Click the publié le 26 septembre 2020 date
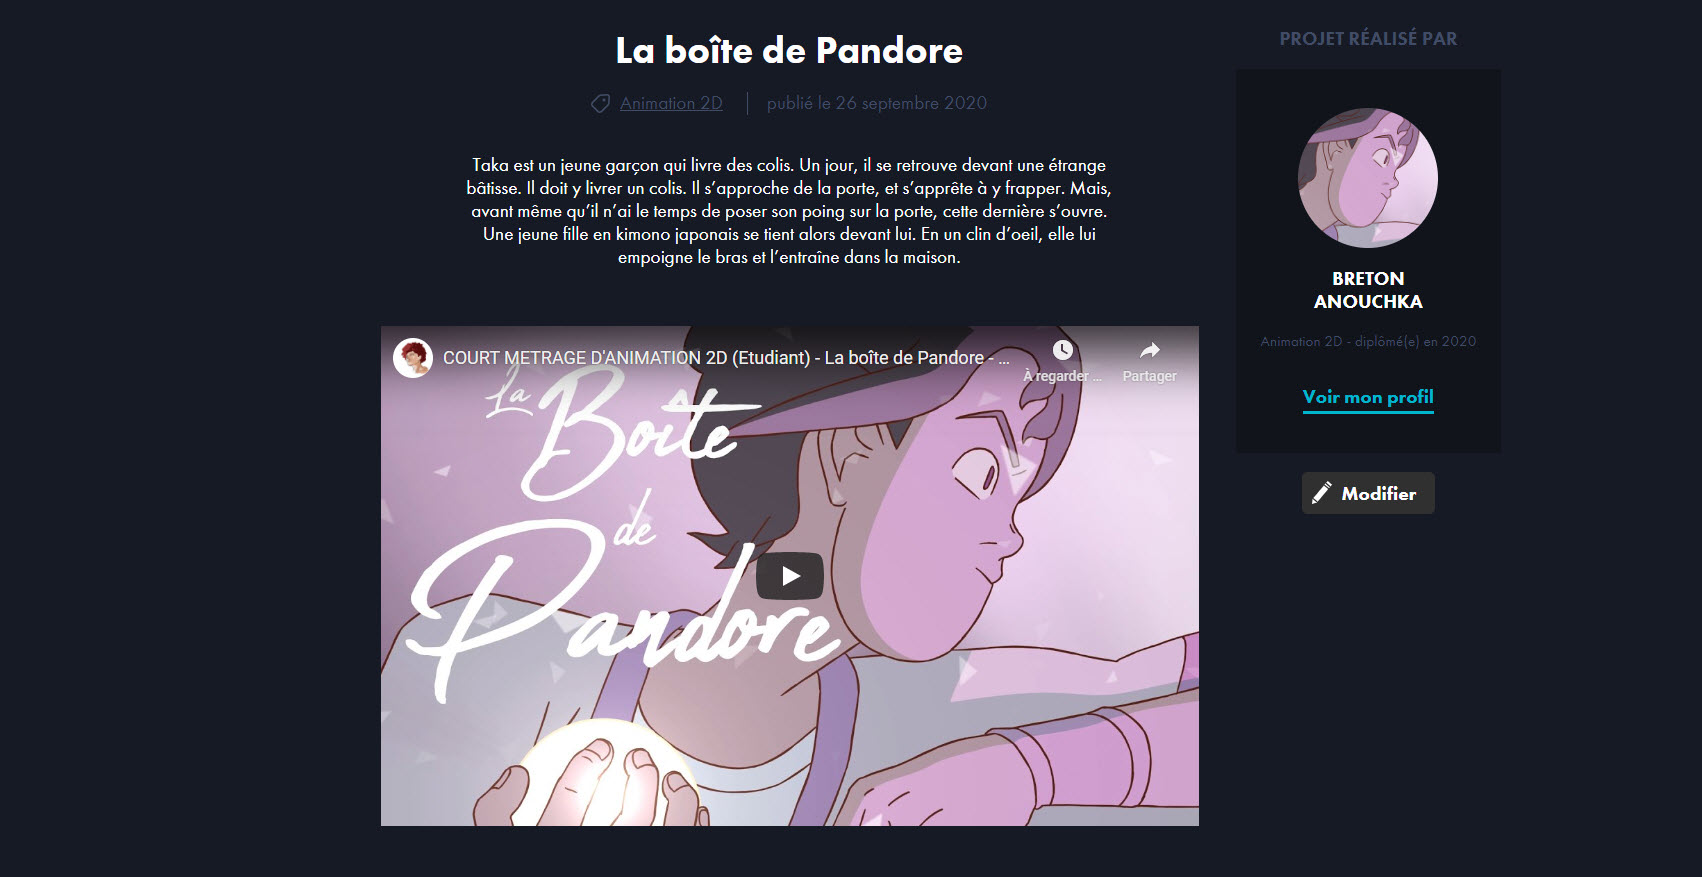This screenshot has height=877, width=1702. pyautogui.click(x=877, y=103)
